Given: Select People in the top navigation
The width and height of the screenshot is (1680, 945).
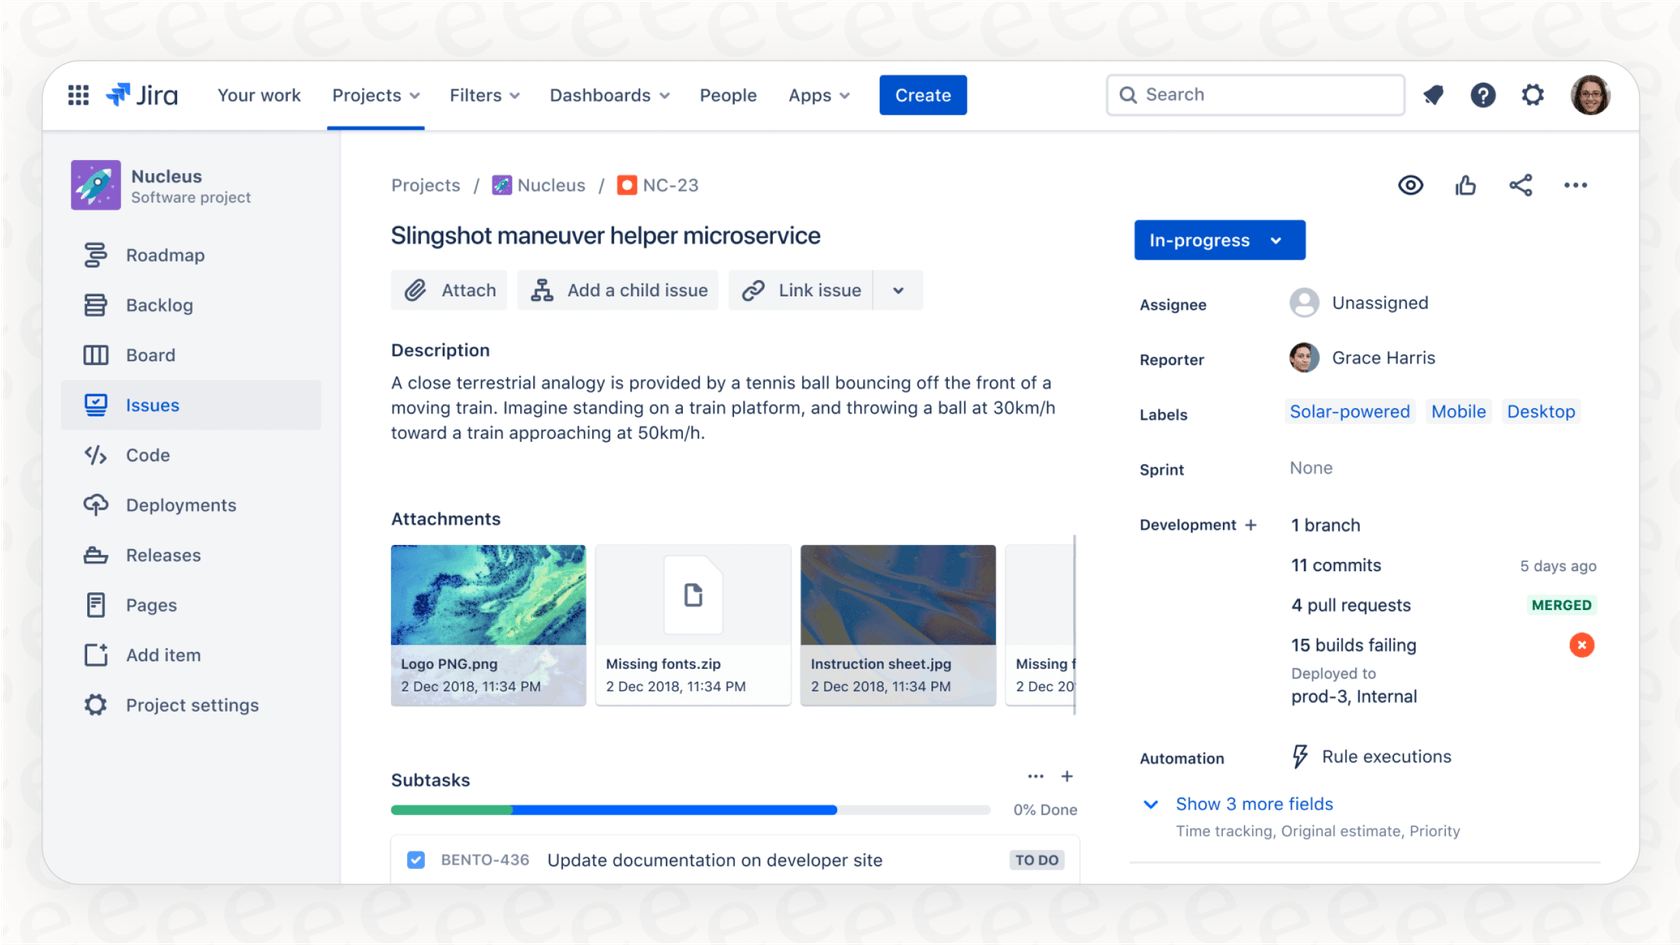Looking at the screenshot, I should pos(728,95).
